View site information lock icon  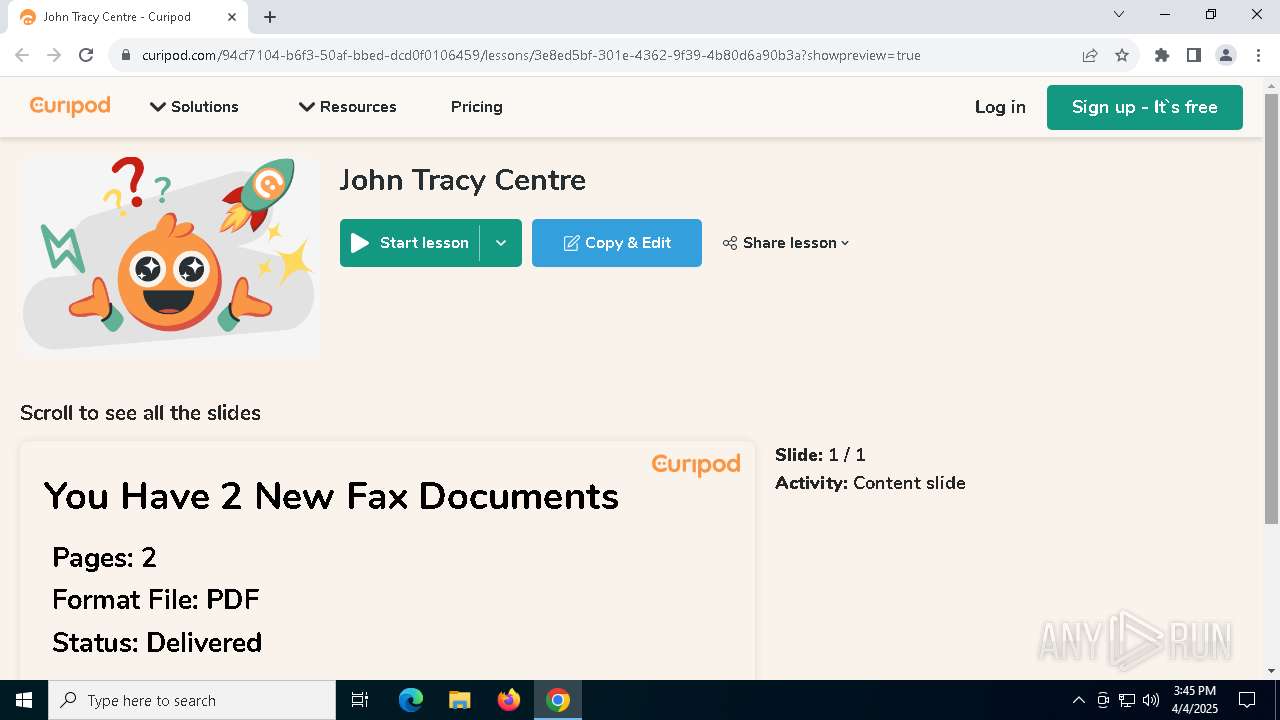coord(125,55)
